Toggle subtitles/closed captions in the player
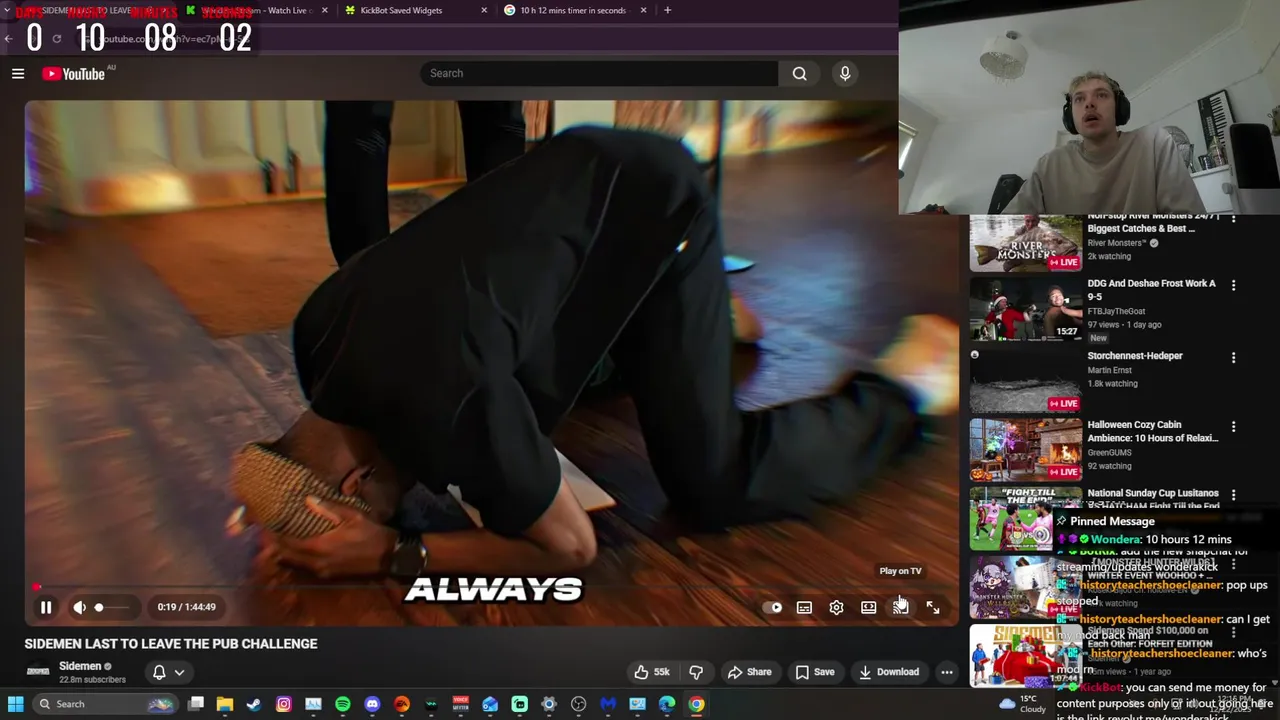Image resolution: width=1280 pixels, height=720 pixels. click(804, 607)
